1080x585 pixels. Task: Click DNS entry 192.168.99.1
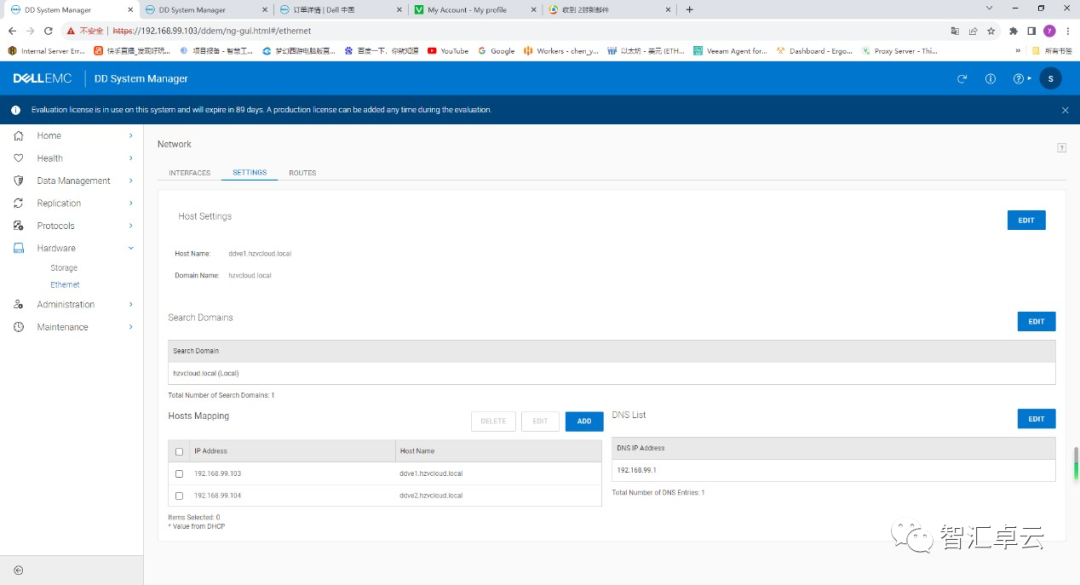(636, 471)
